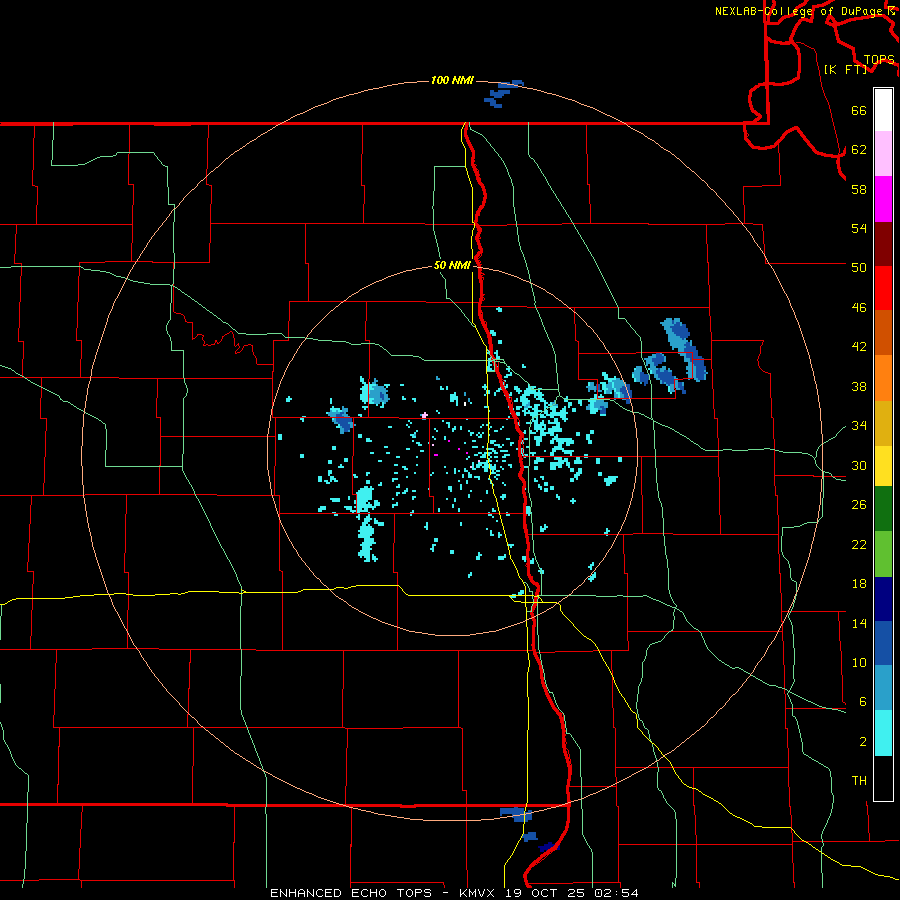This screenshot has width=900, height=900.
Task: Select the Enhanced Echo Tops KMVX caption
Action: (x=454, y=893)
